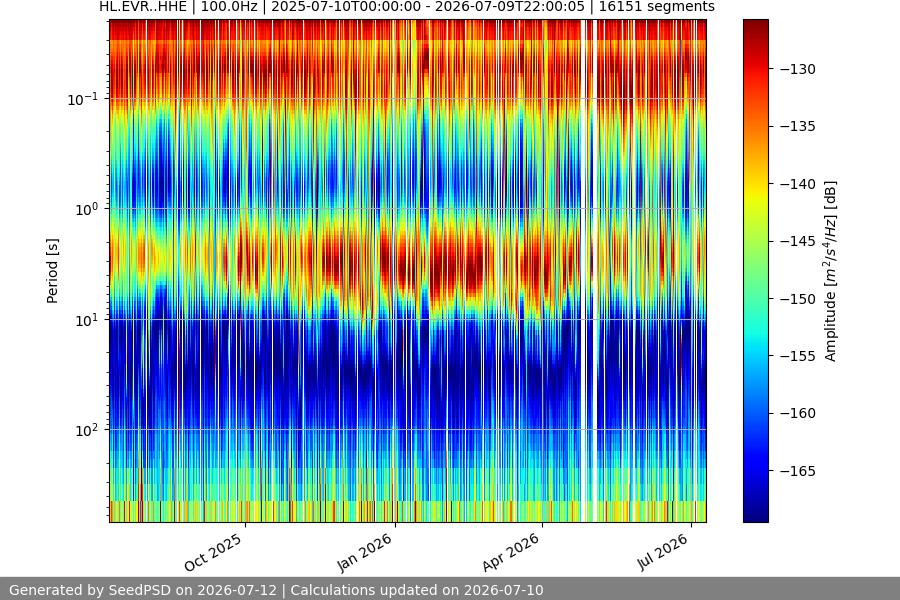Viewport: 900px width, 600px height.
Task: Click the -135 colorbar tick label
Action: [x=798, y=126]
